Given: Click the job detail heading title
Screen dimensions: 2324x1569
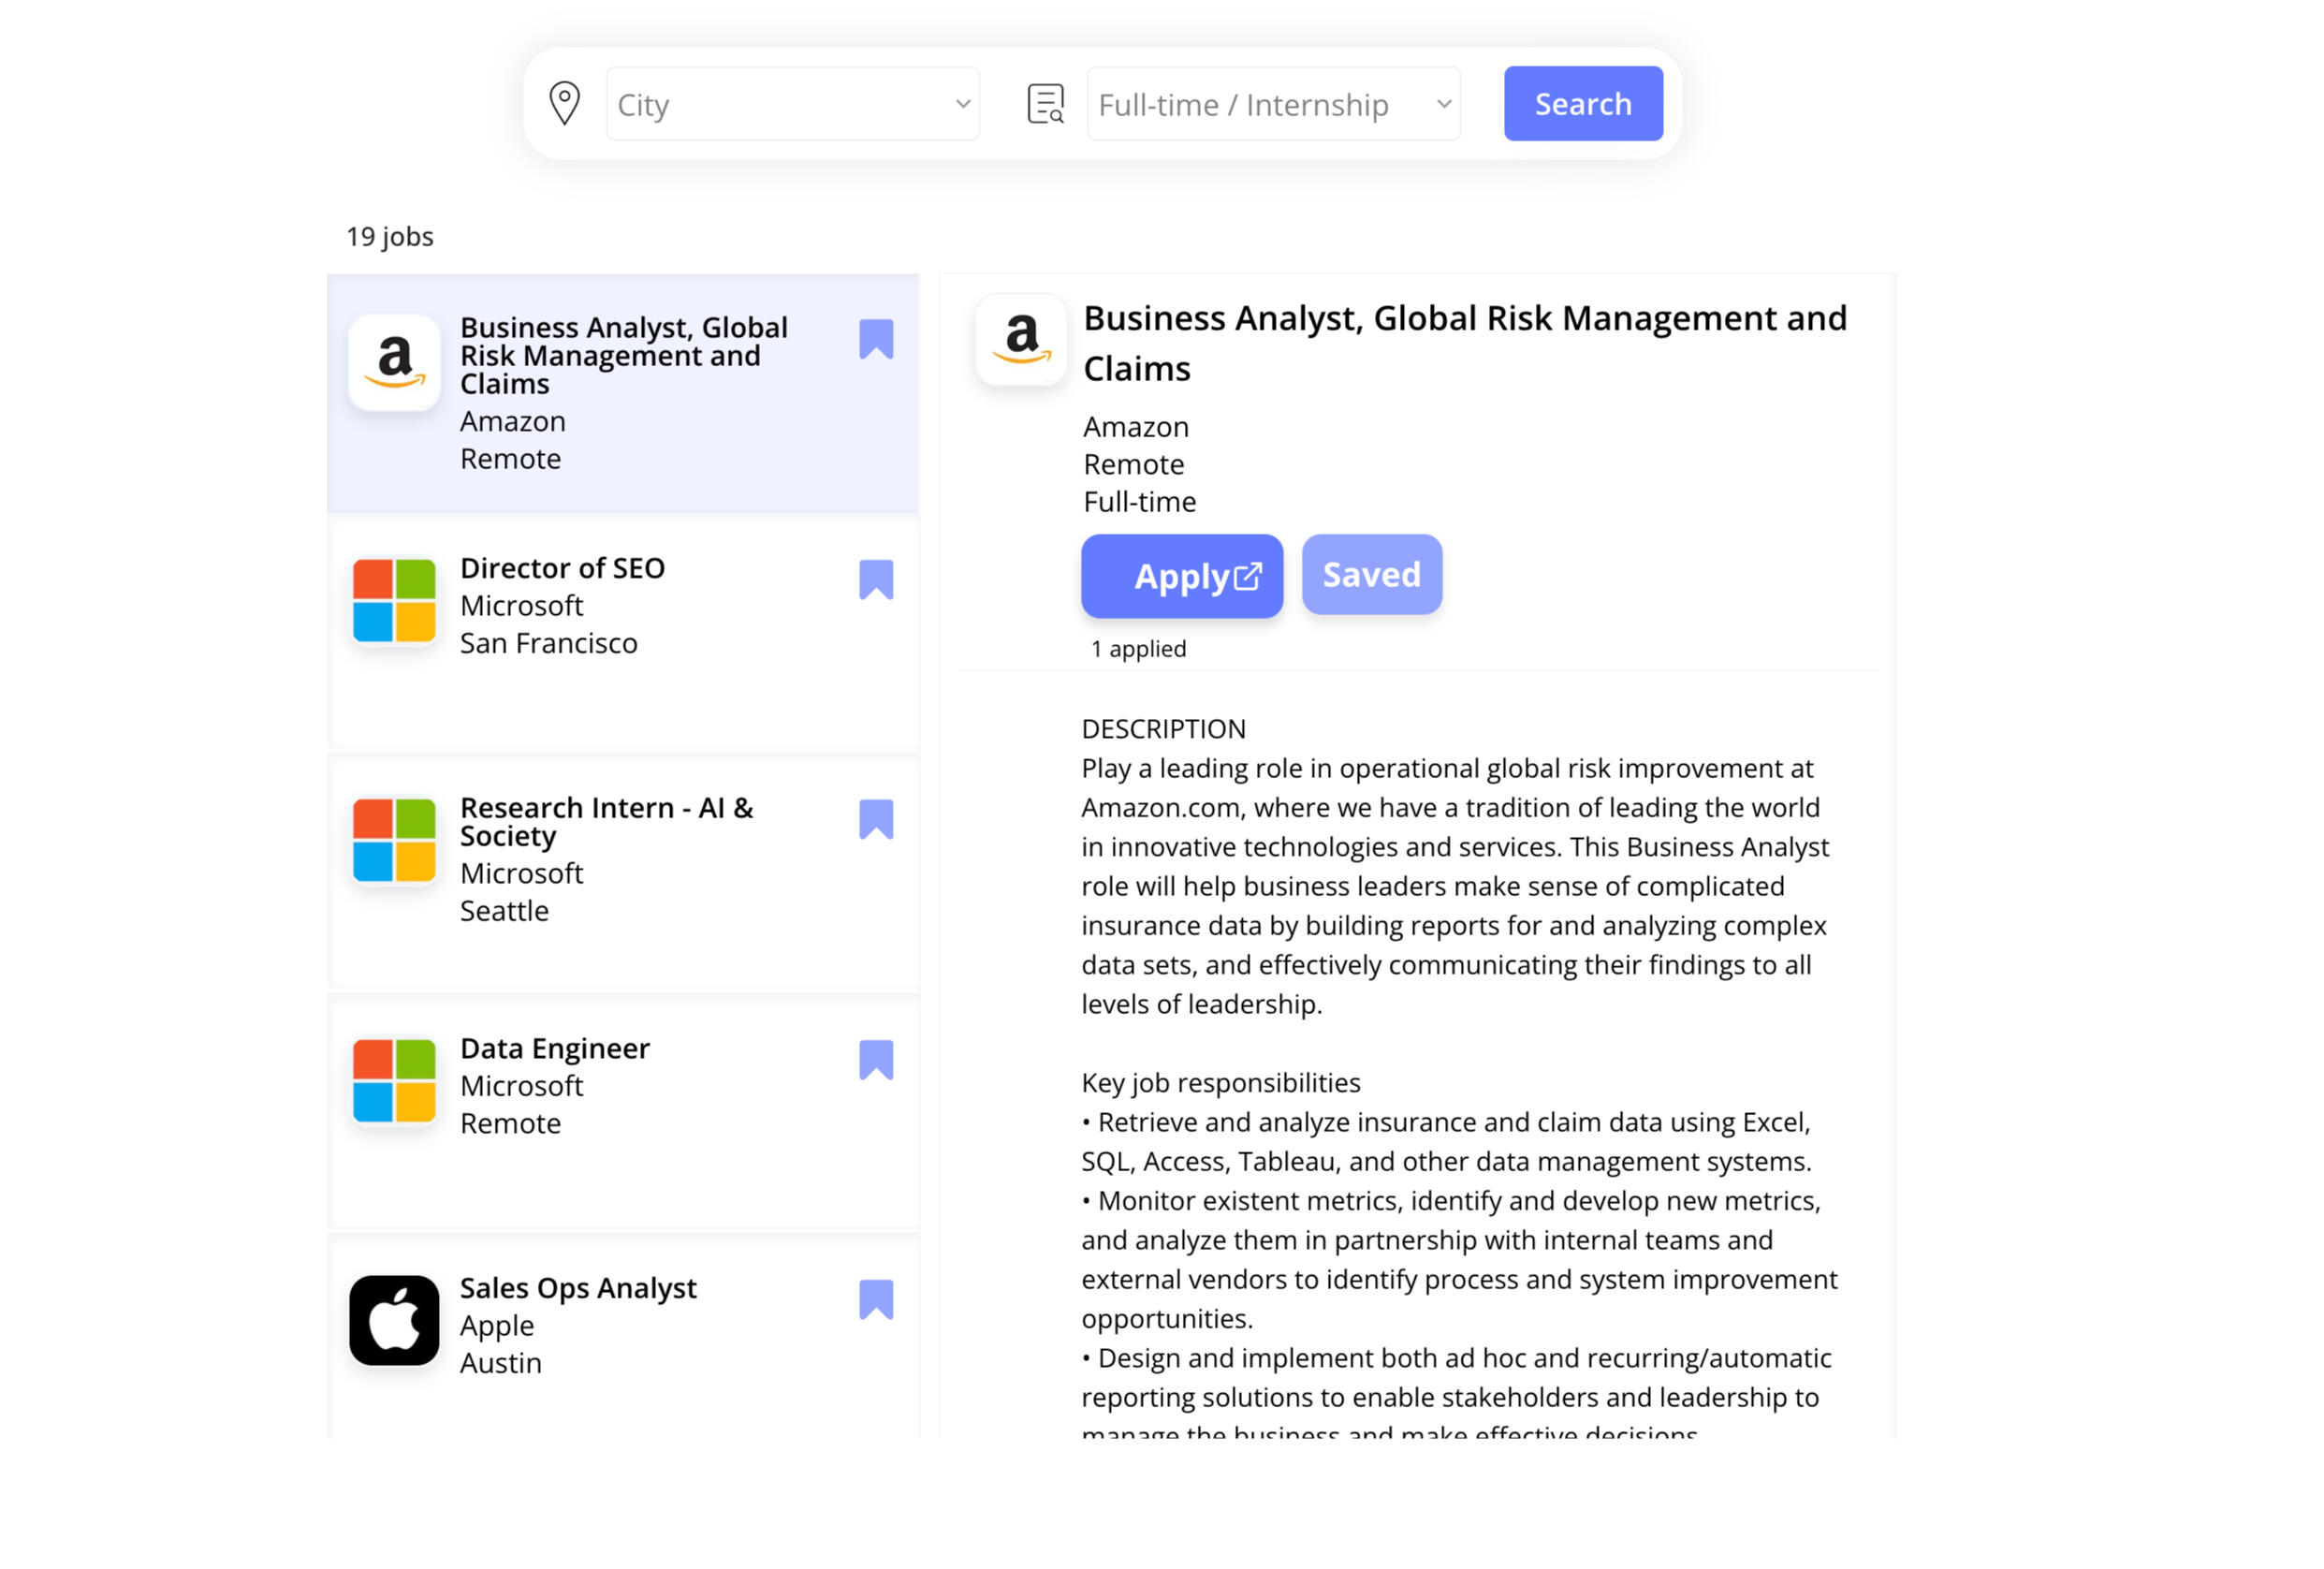Looking at the screenshot, I should point(1466,344).
